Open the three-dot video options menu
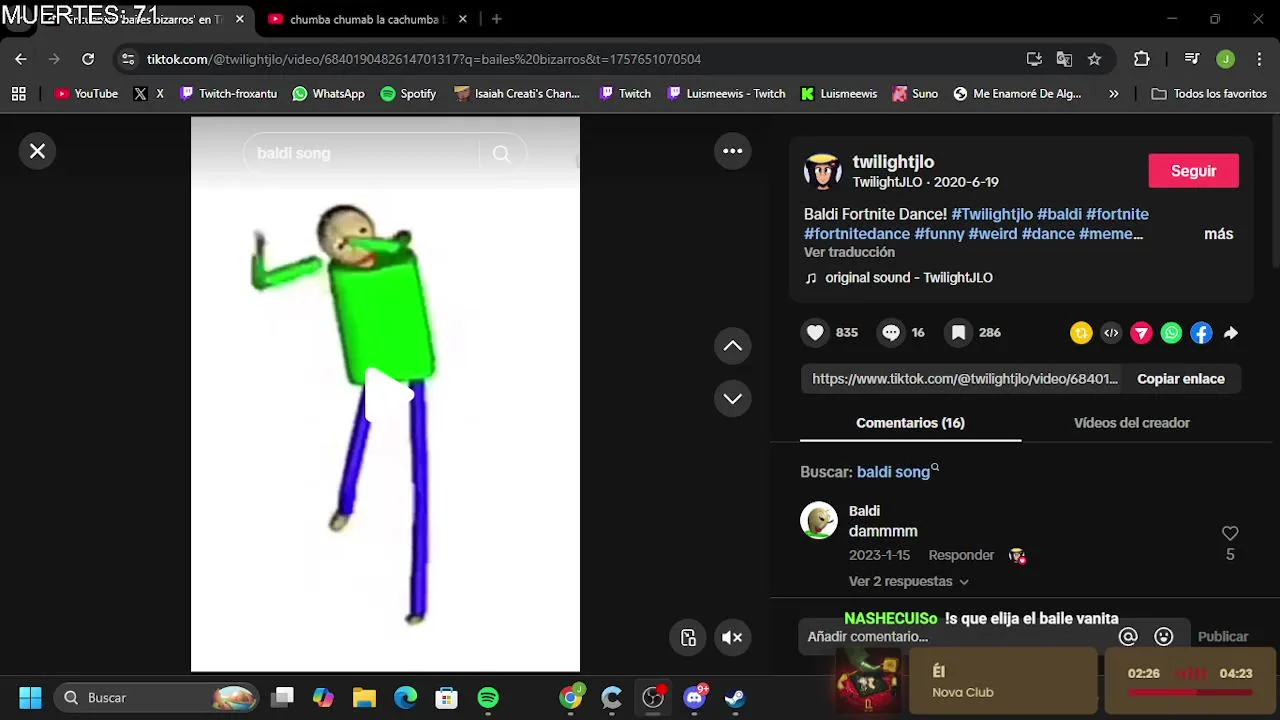1280x720 pixels. 733,151
